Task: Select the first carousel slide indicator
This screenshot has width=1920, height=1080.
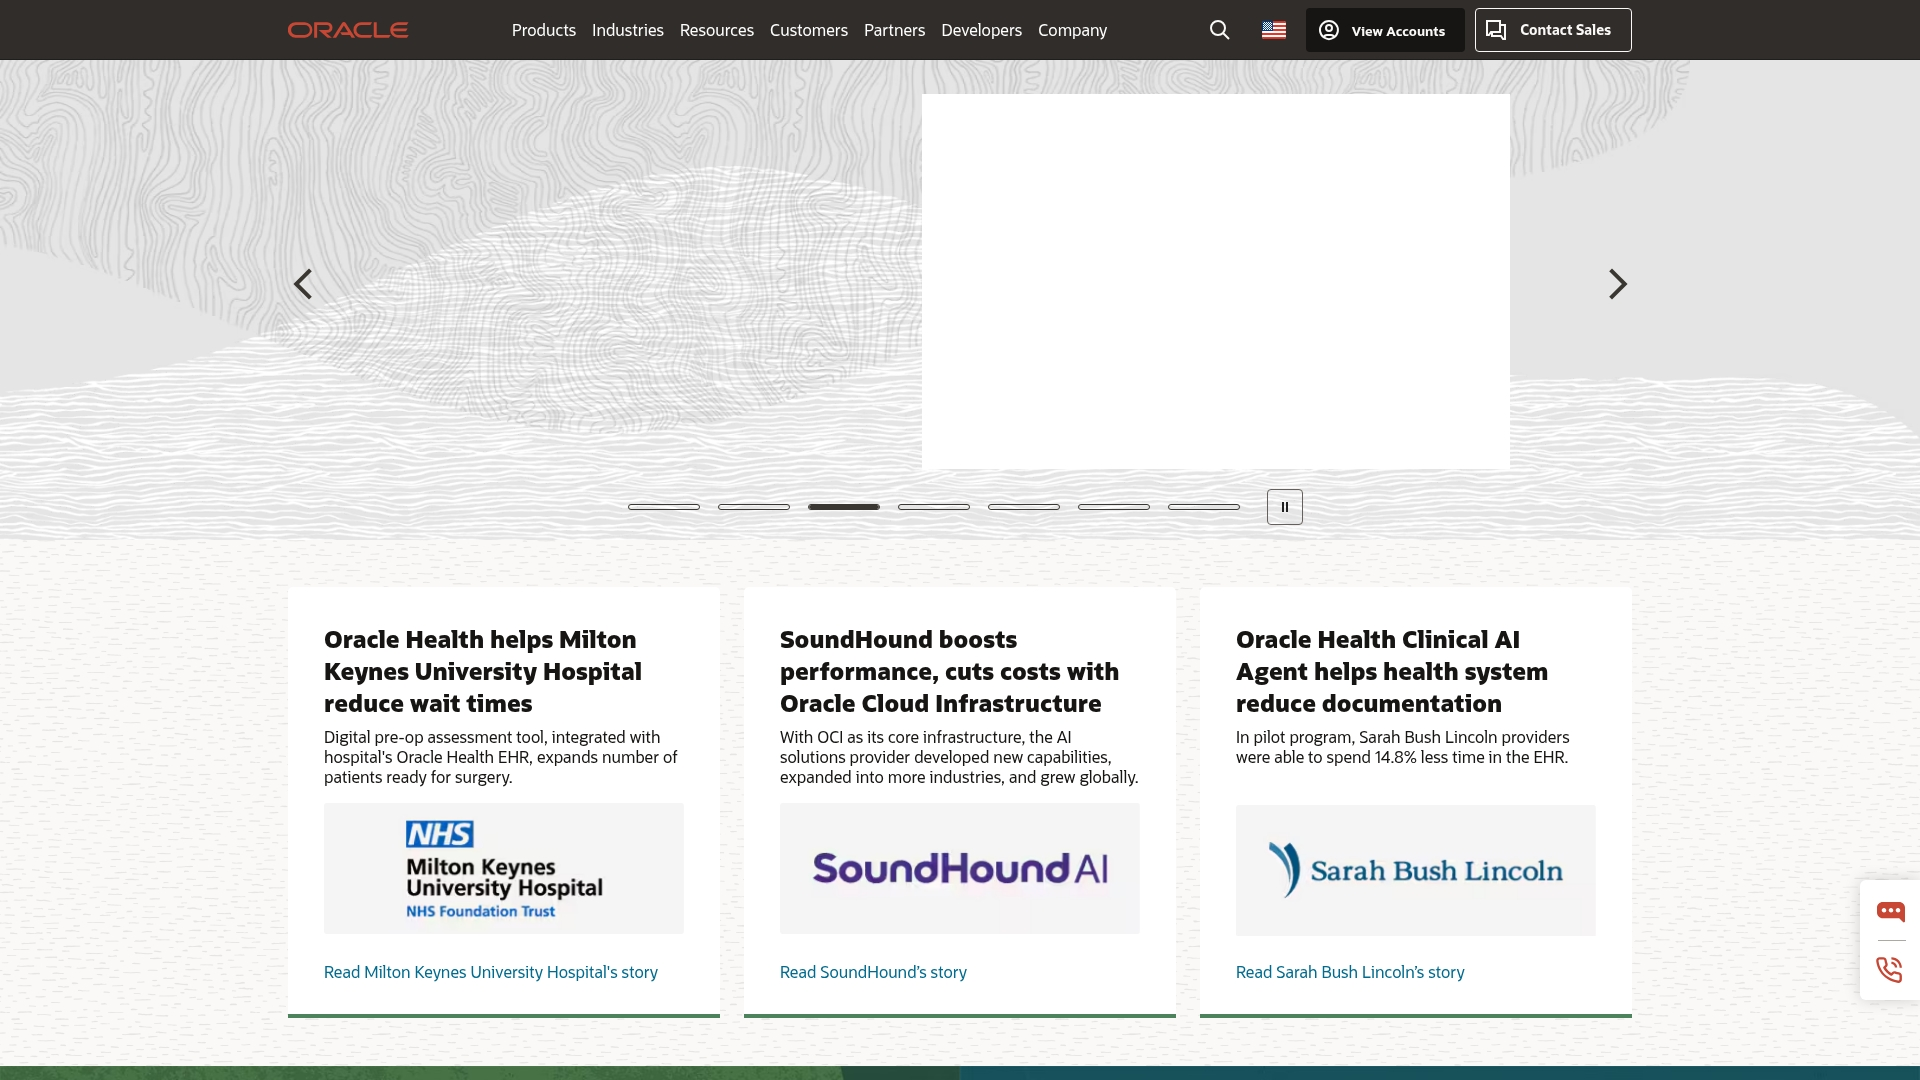Action: 663,507
